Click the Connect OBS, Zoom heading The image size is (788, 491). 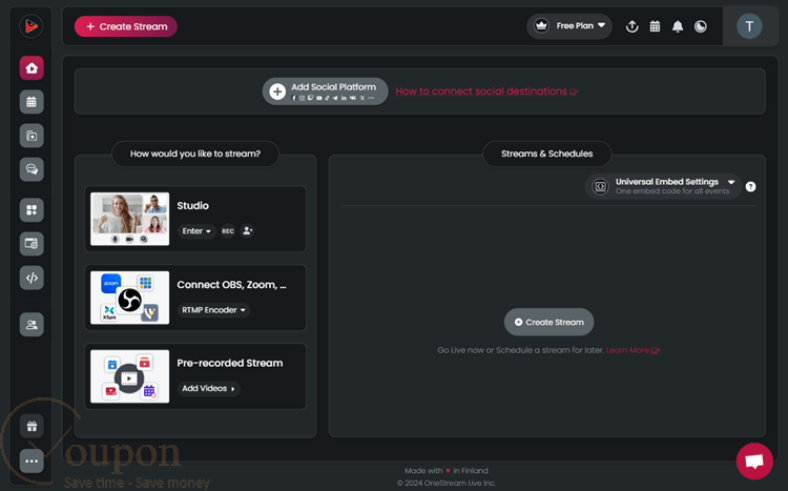[232, 284]
